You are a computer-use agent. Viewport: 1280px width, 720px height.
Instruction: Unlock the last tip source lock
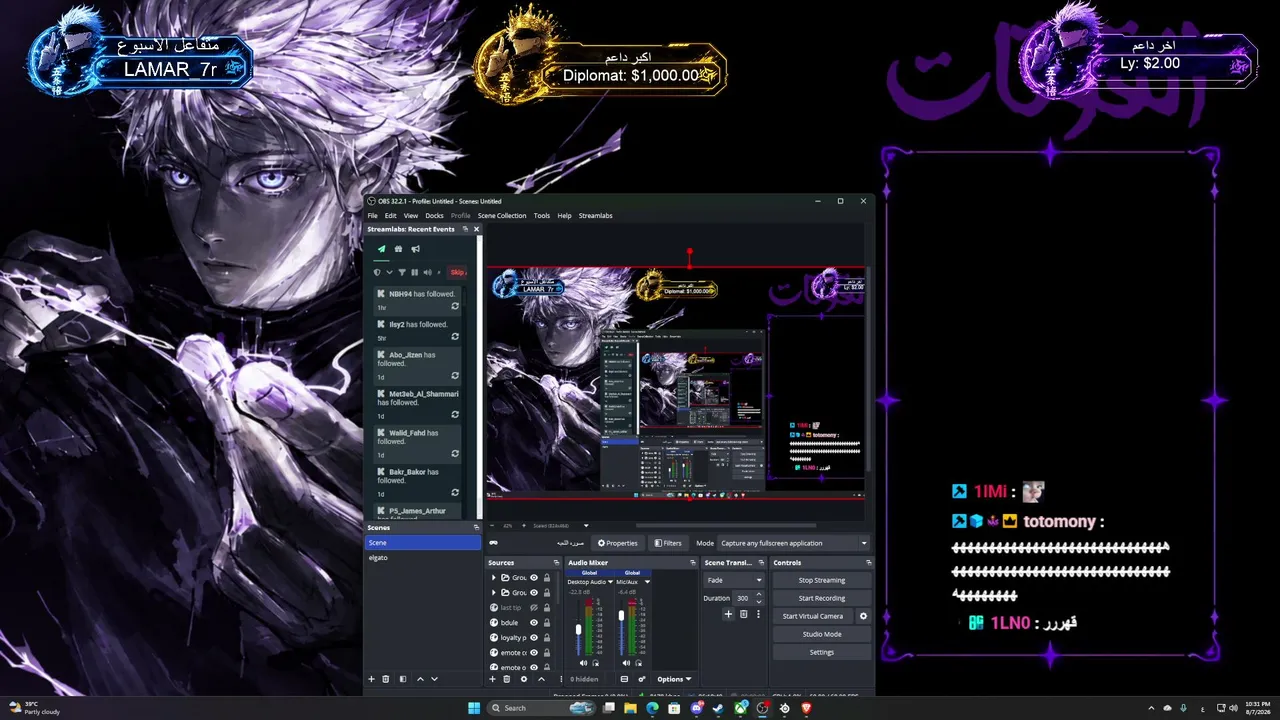(x=547, y=608)
